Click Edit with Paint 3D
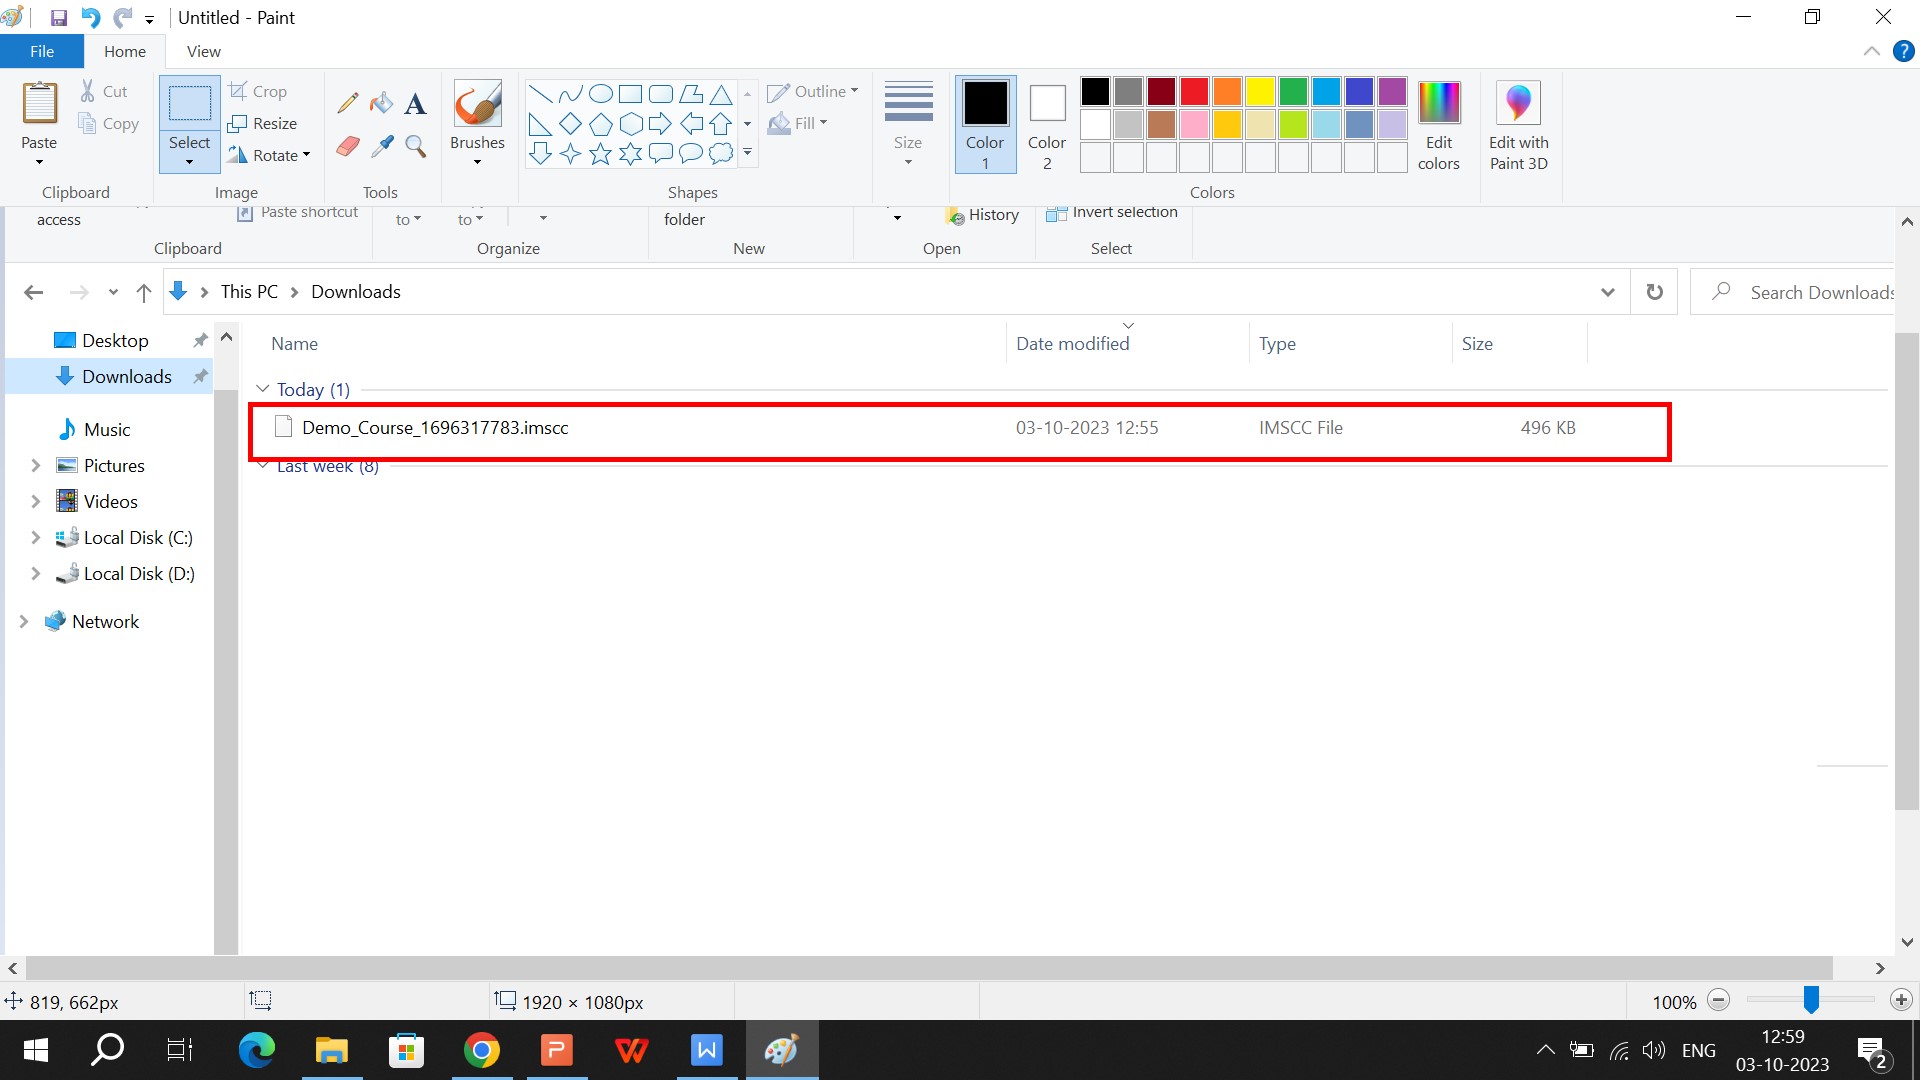The width and height of the screenshot is (1920, 1080). click(1518, 124)
